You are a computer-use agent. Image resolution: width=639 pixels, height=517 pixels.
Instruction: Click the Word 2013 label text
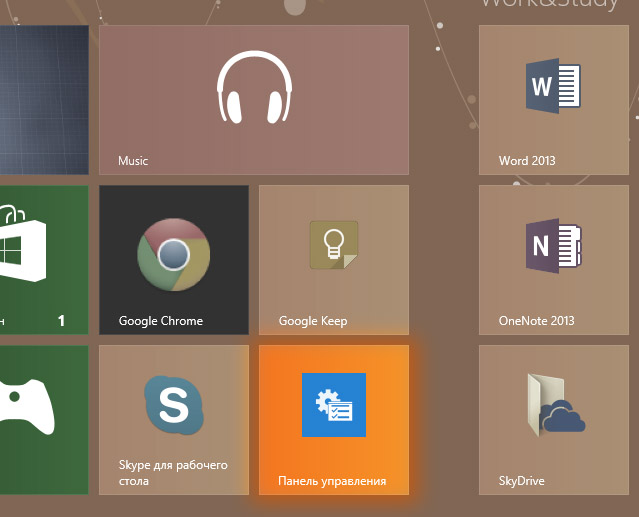(x=527, y=161)
